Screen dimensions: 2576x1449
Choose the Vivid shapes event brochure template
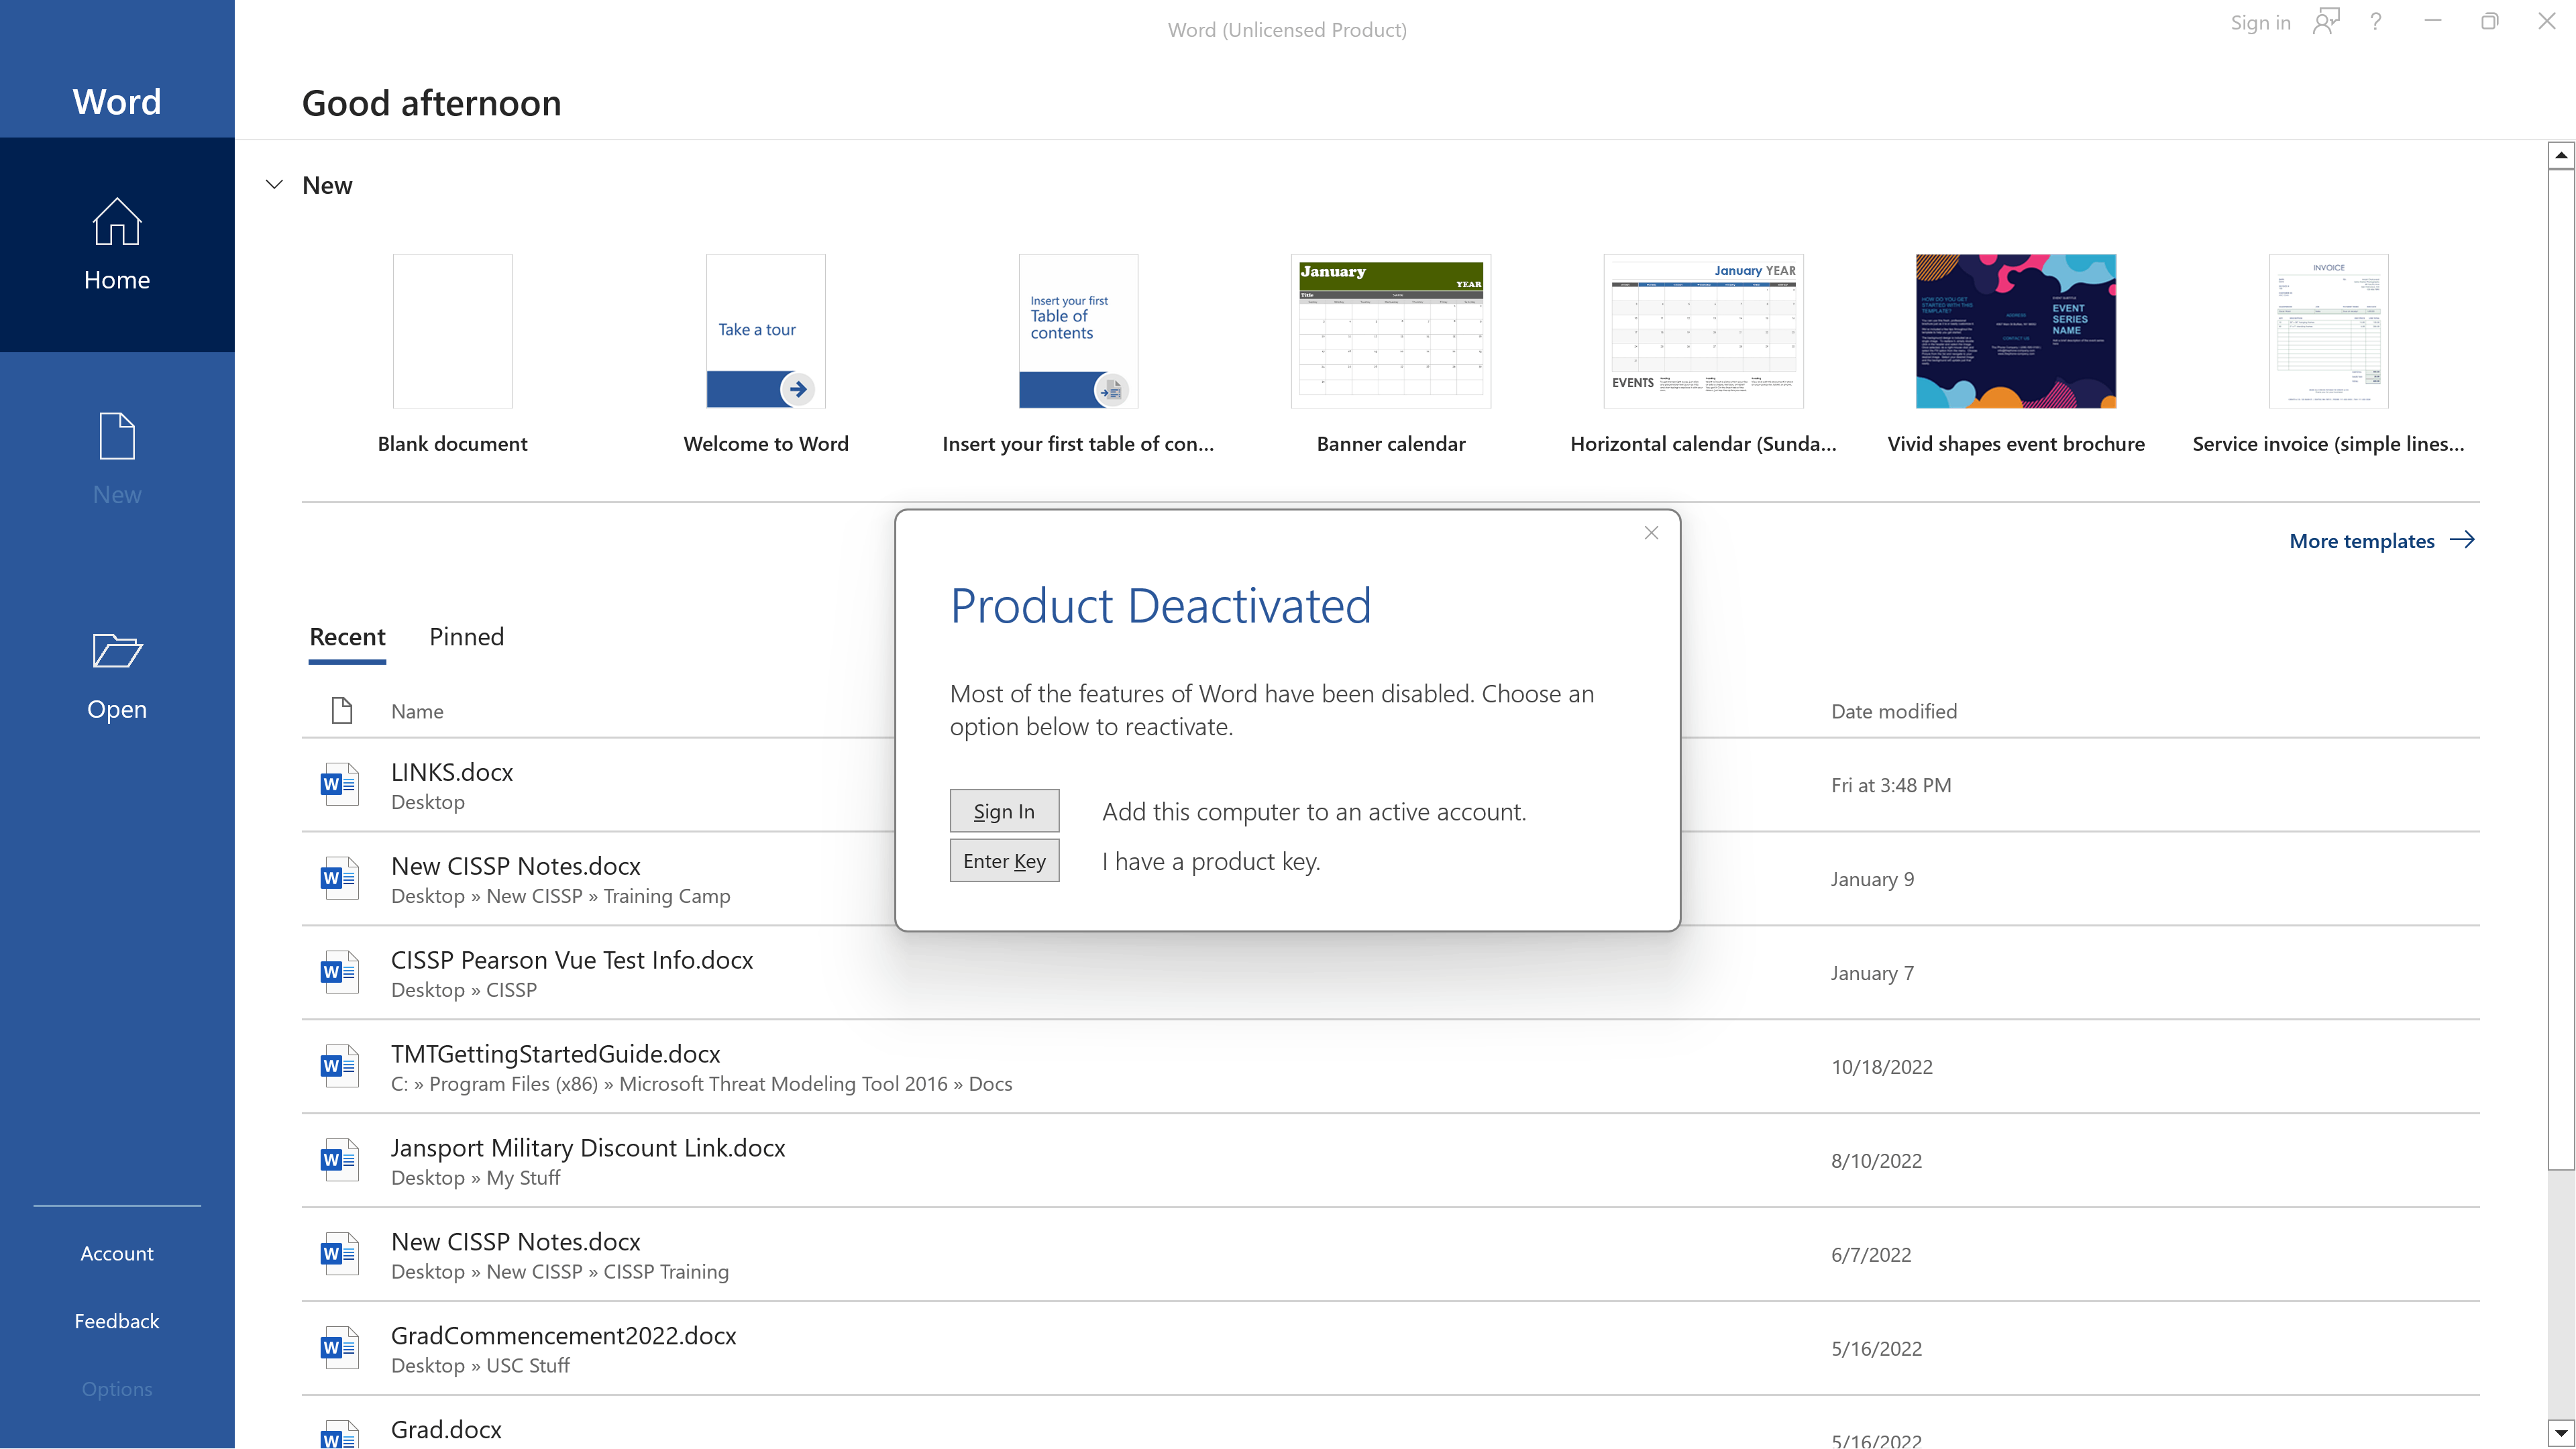tap(2015, 331)
